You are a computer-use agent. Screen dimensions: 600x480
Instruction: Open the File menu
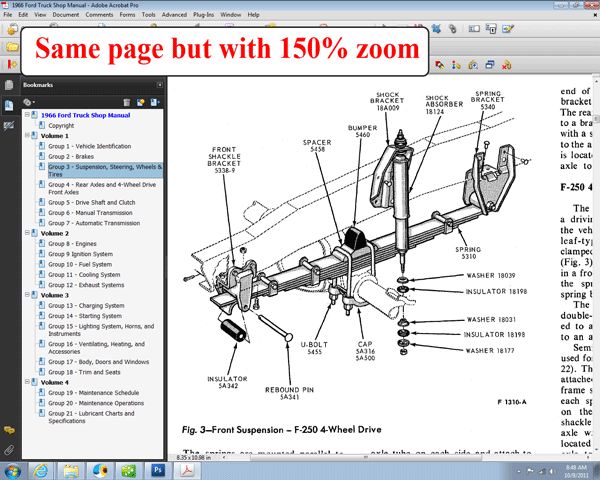coord(7,15)
